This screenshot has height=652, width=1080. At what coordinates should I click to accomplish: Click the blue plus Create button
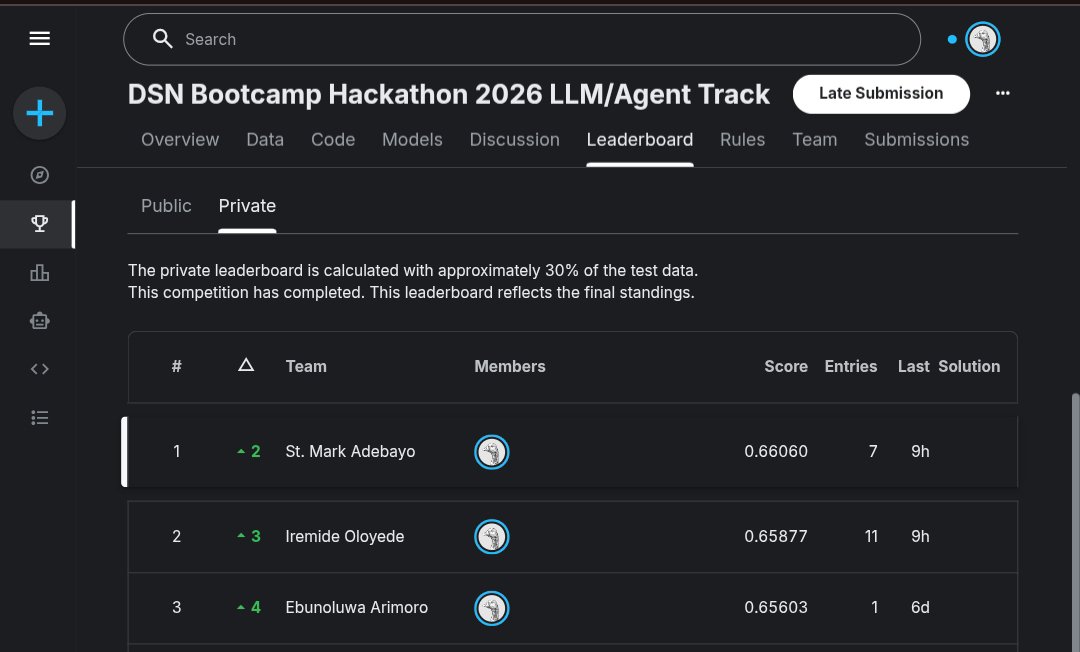click(x=39, y=113)
